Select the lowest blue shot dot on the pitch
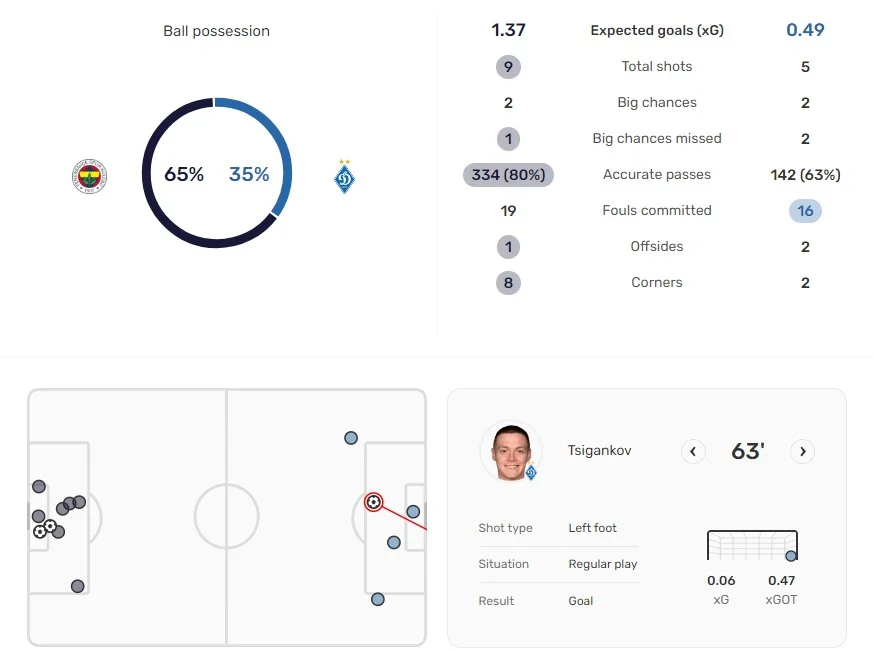This screenshot has height=650, width=873. point(377,599)
